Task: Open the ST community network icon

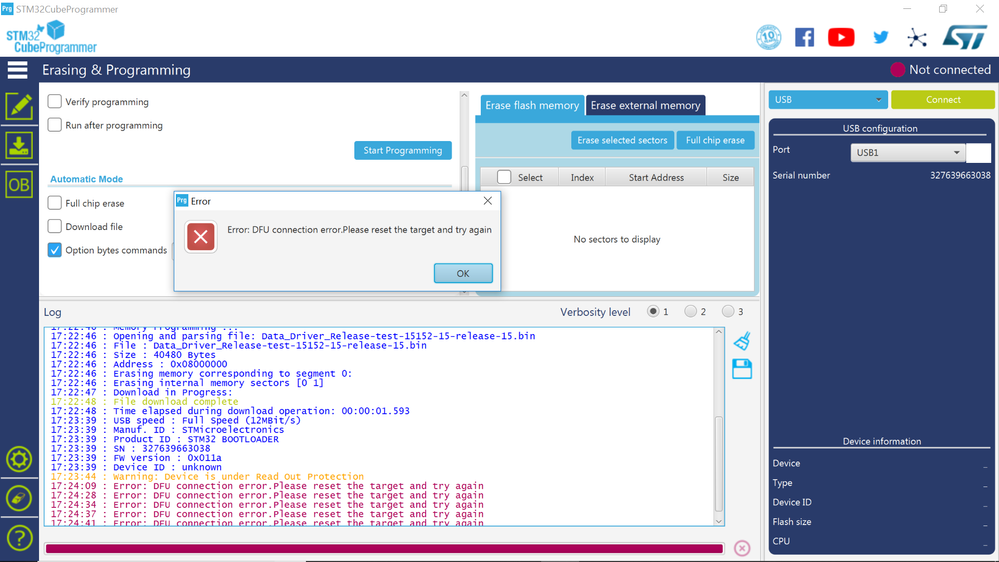Action: tap(917, 38)
